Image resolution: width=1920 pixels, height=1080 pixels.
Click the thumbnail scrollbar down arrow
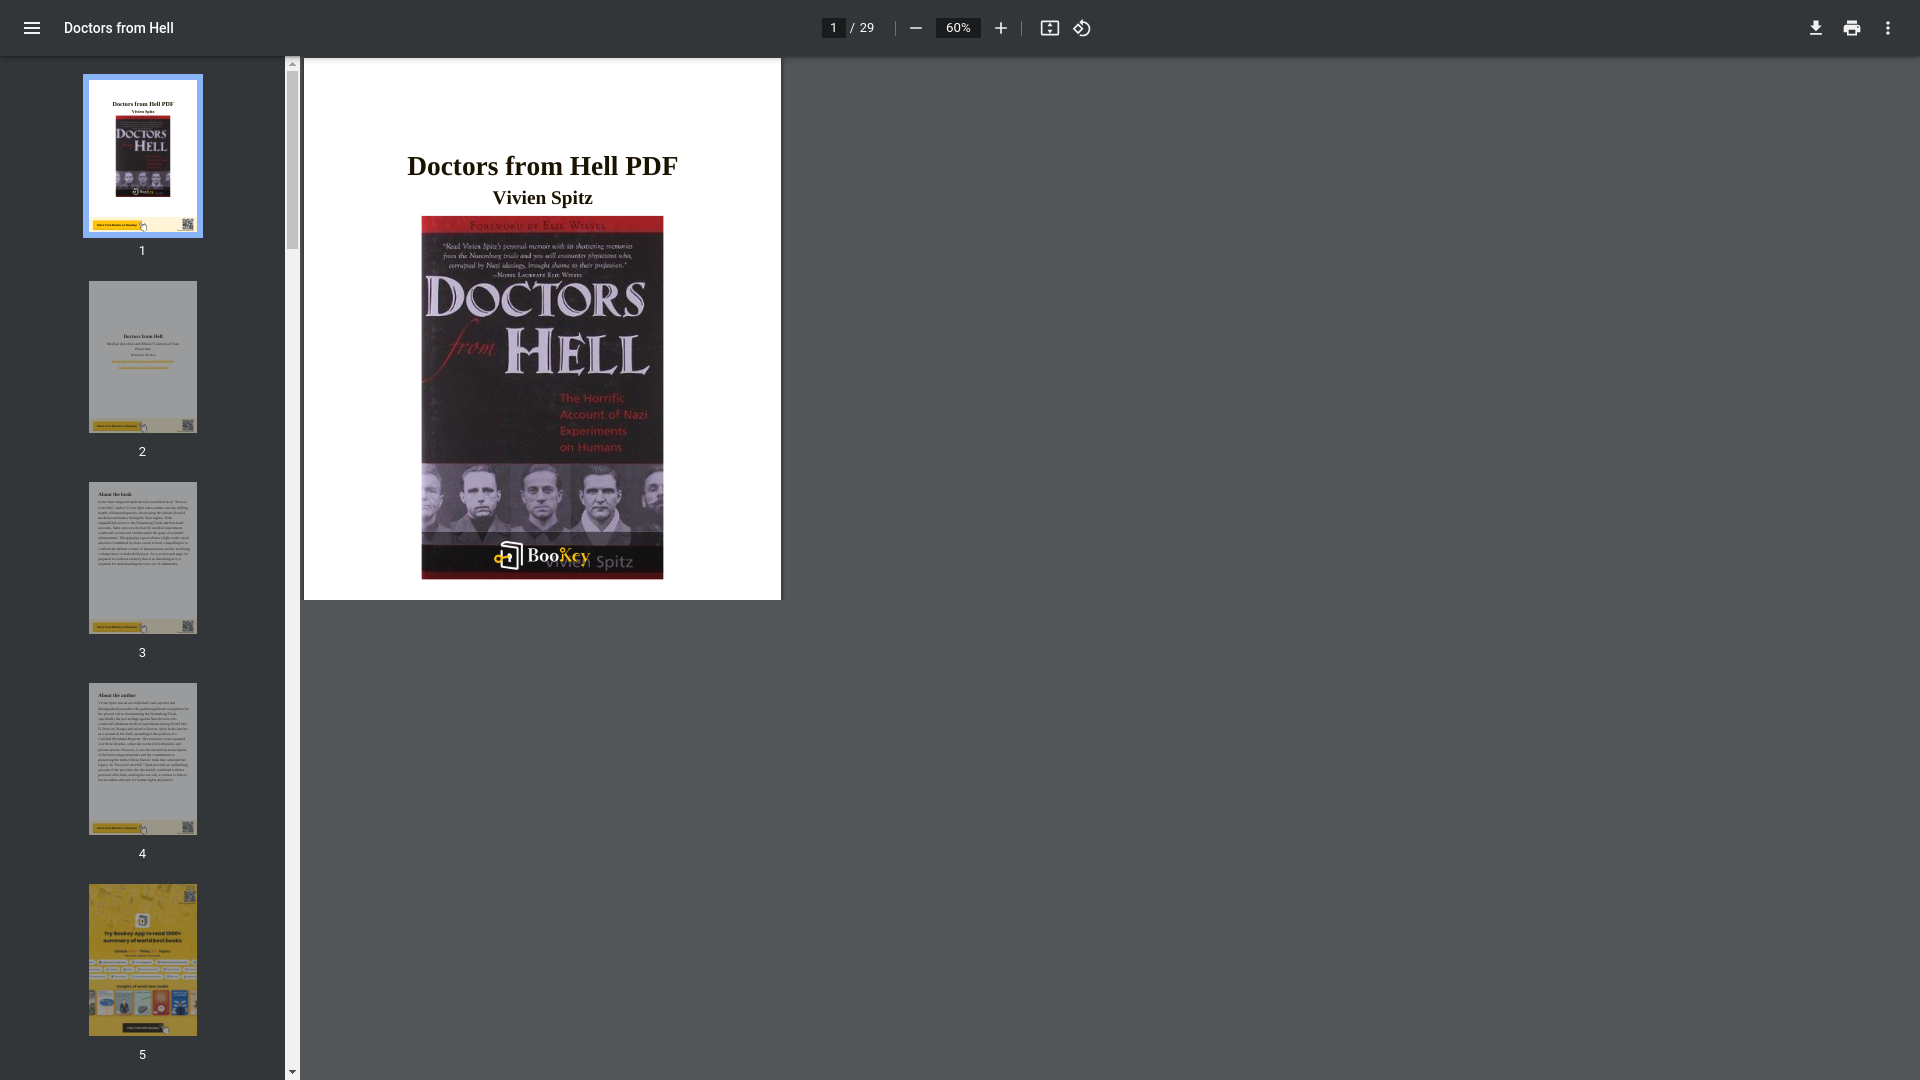[292, 1072]
